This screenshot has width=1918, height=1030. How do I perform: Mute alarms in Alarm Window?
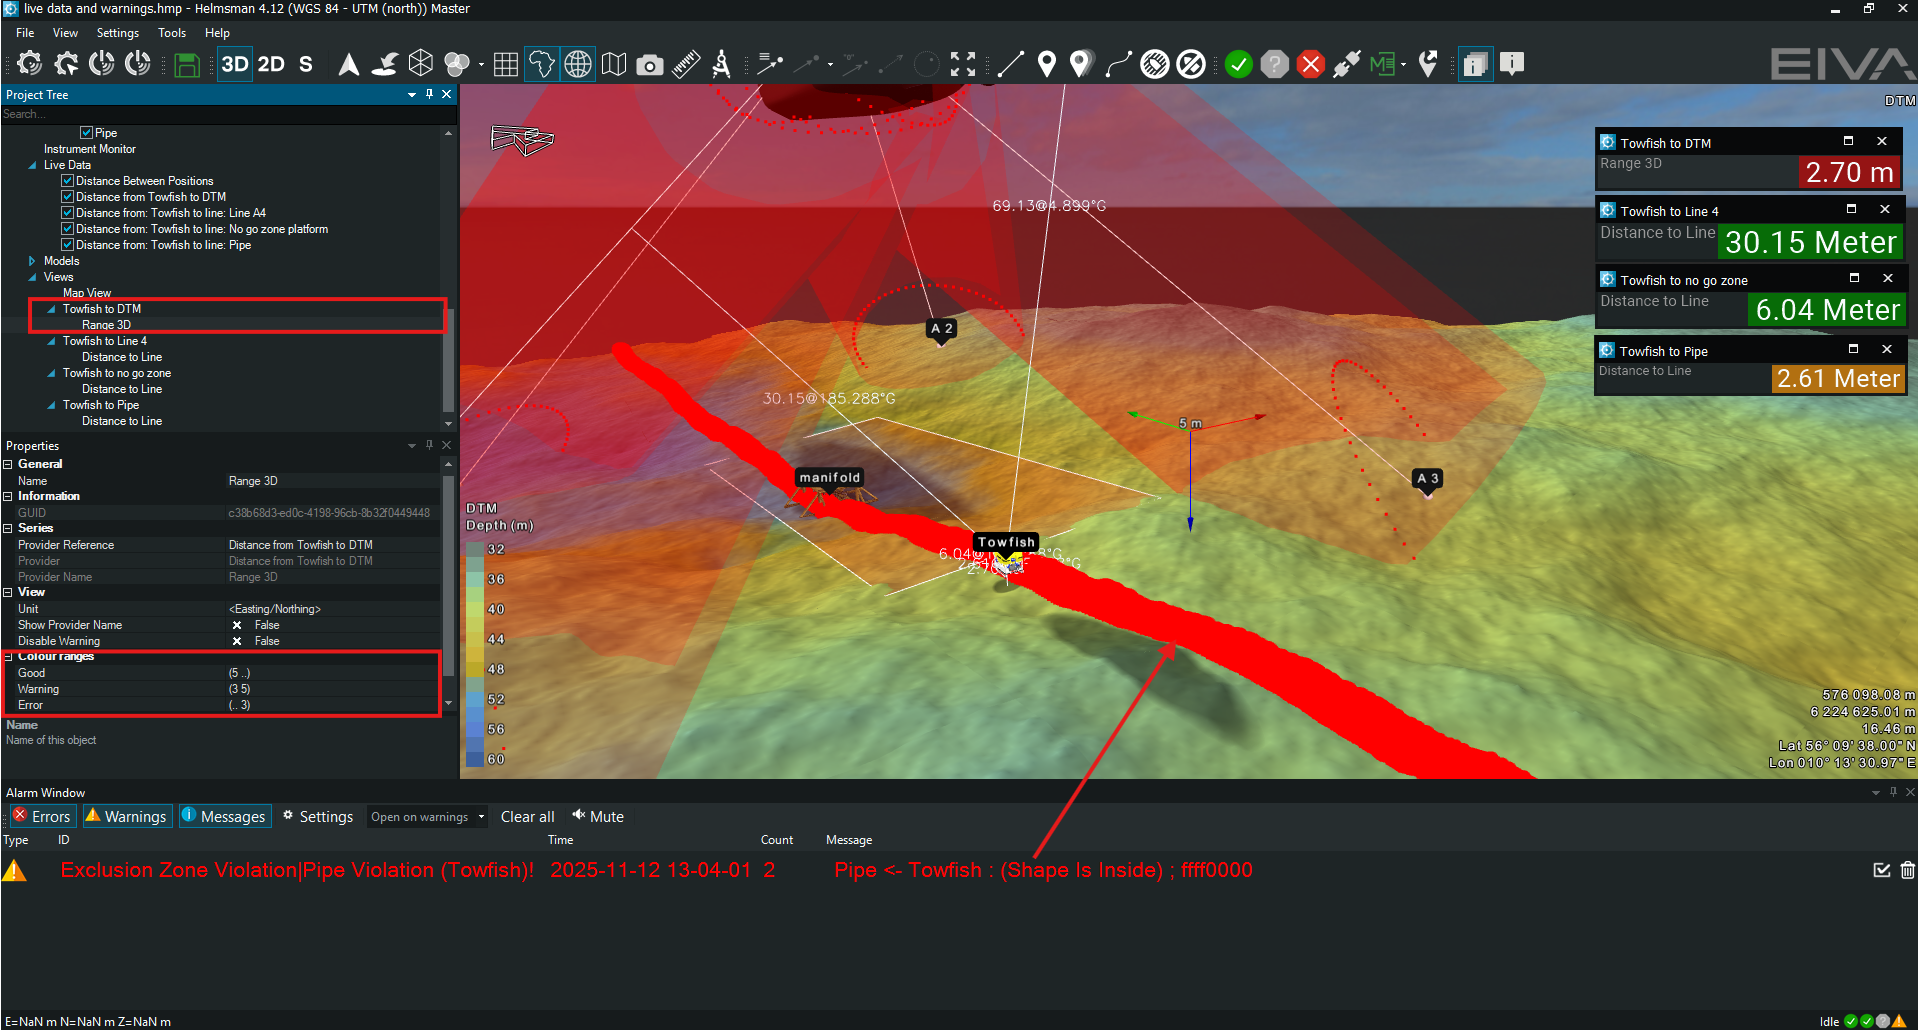point(598,817)
